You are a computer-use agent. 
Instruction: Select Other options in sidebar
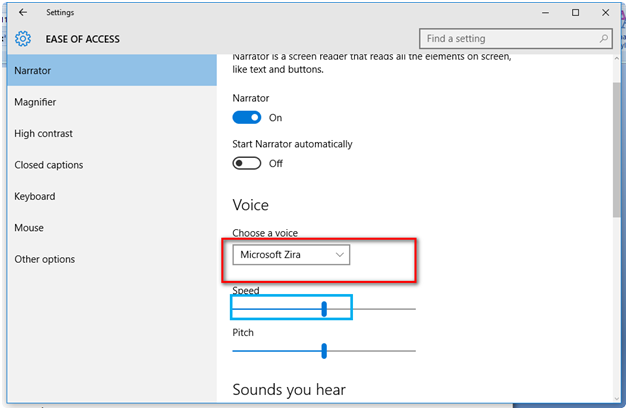45,259
